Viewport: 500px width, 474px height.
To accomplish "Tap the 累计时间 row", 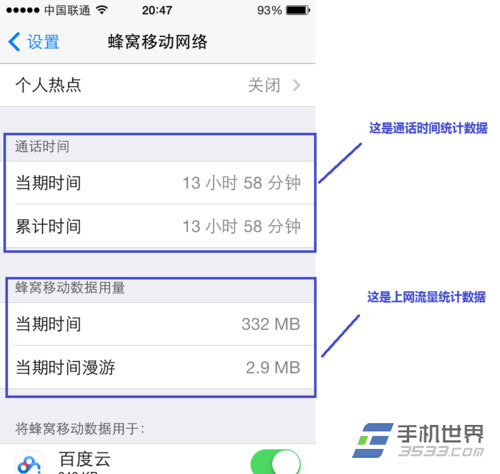I will (x=158, y=226).
